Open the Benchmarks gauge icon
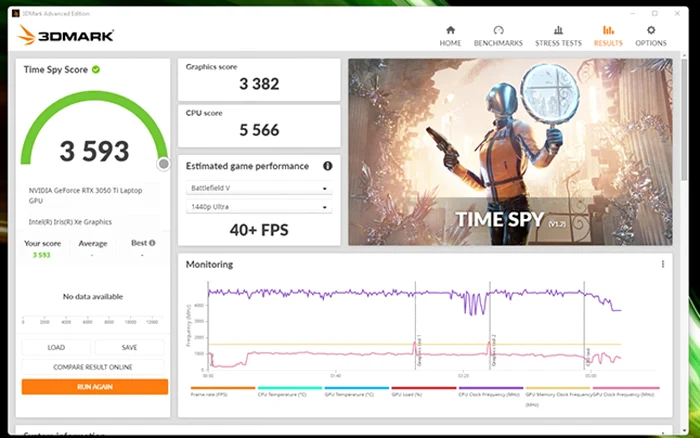Viewport: 700px width, 438px height. (498, 30)
